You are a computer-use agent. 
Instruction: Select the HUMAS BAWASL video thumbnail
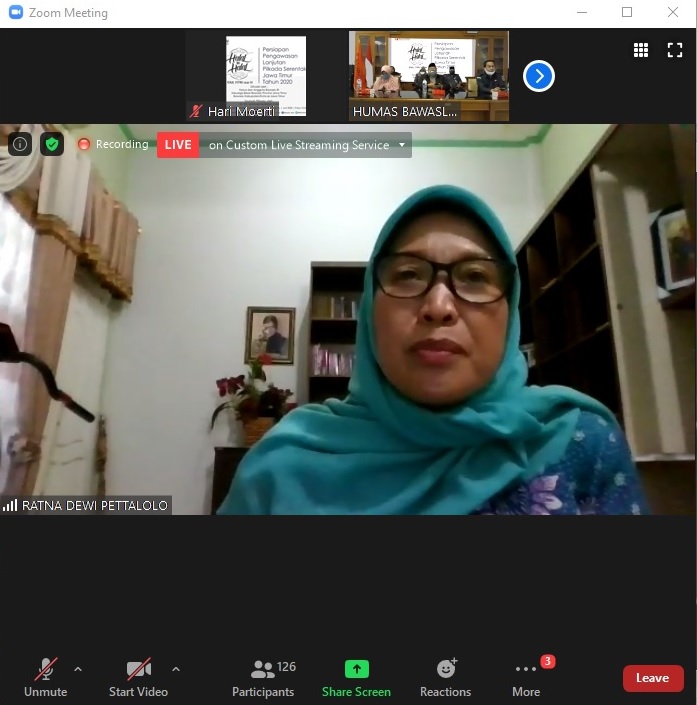[428, 76]
